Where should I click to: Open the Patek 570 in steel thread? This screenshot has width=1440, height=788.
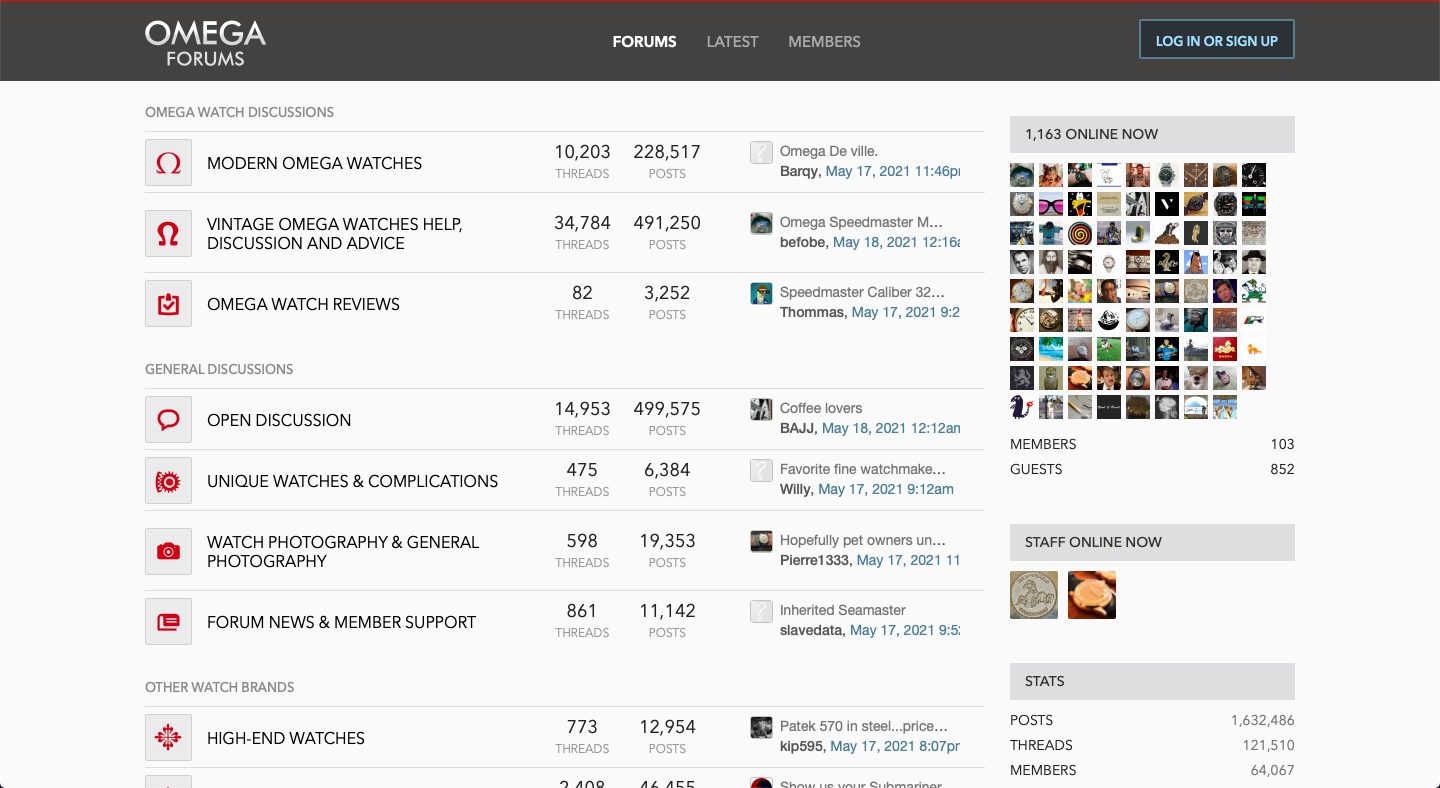(x=864, y=726)
